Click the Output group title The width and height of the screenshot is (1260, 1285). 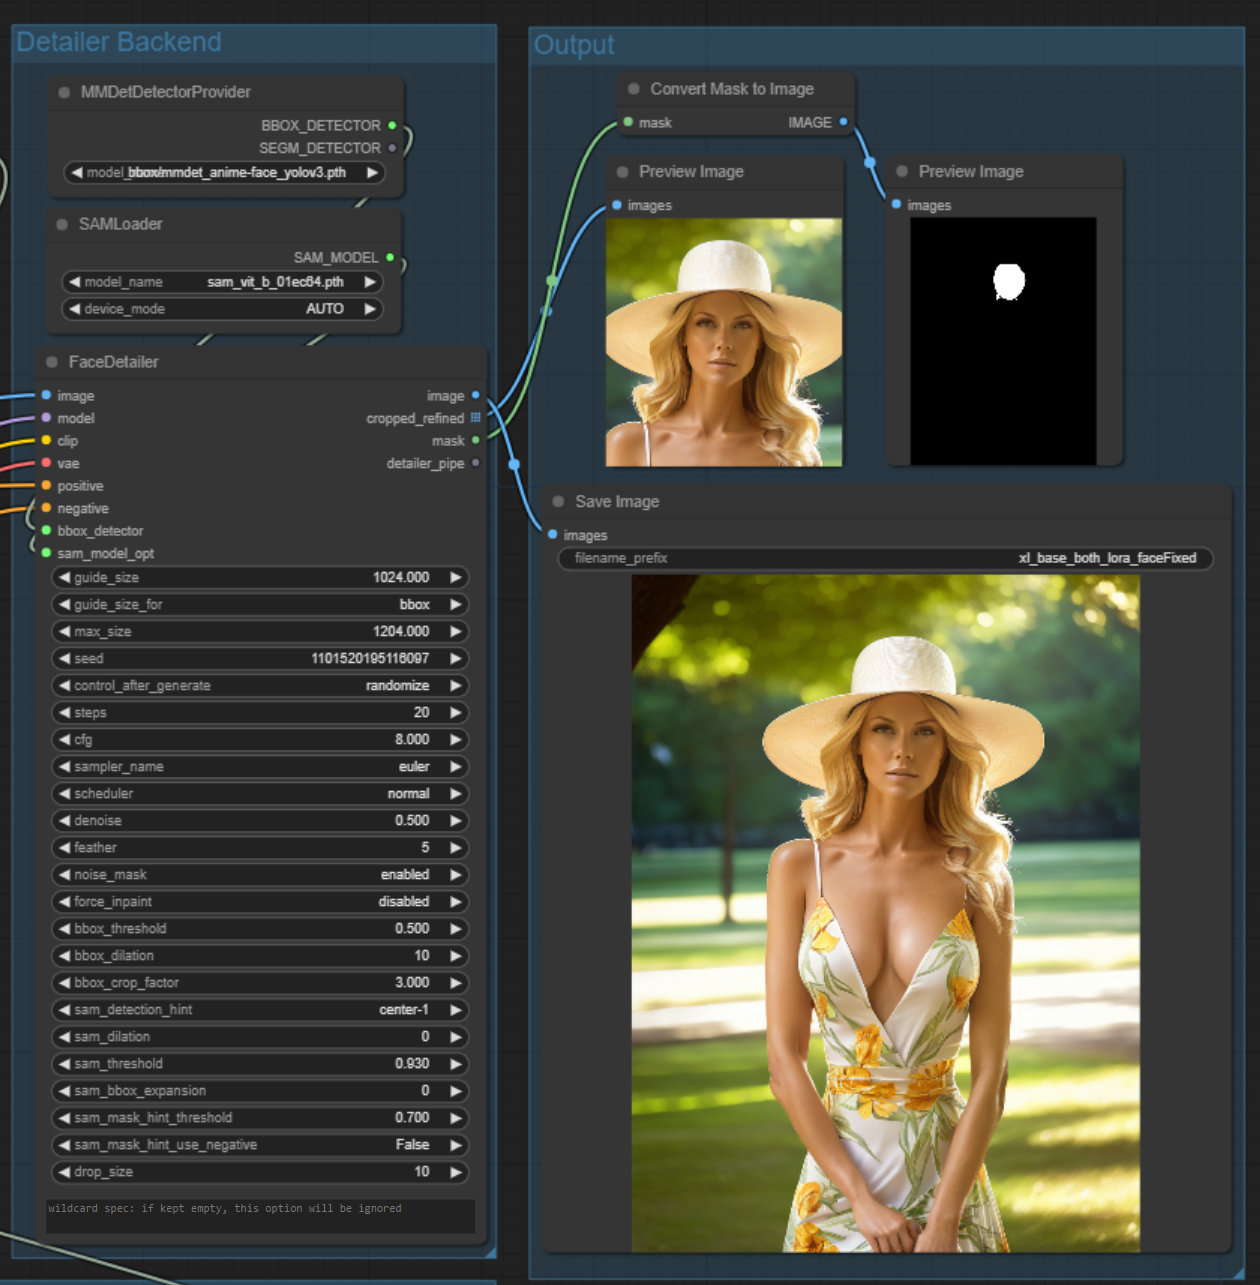(574, 45)
